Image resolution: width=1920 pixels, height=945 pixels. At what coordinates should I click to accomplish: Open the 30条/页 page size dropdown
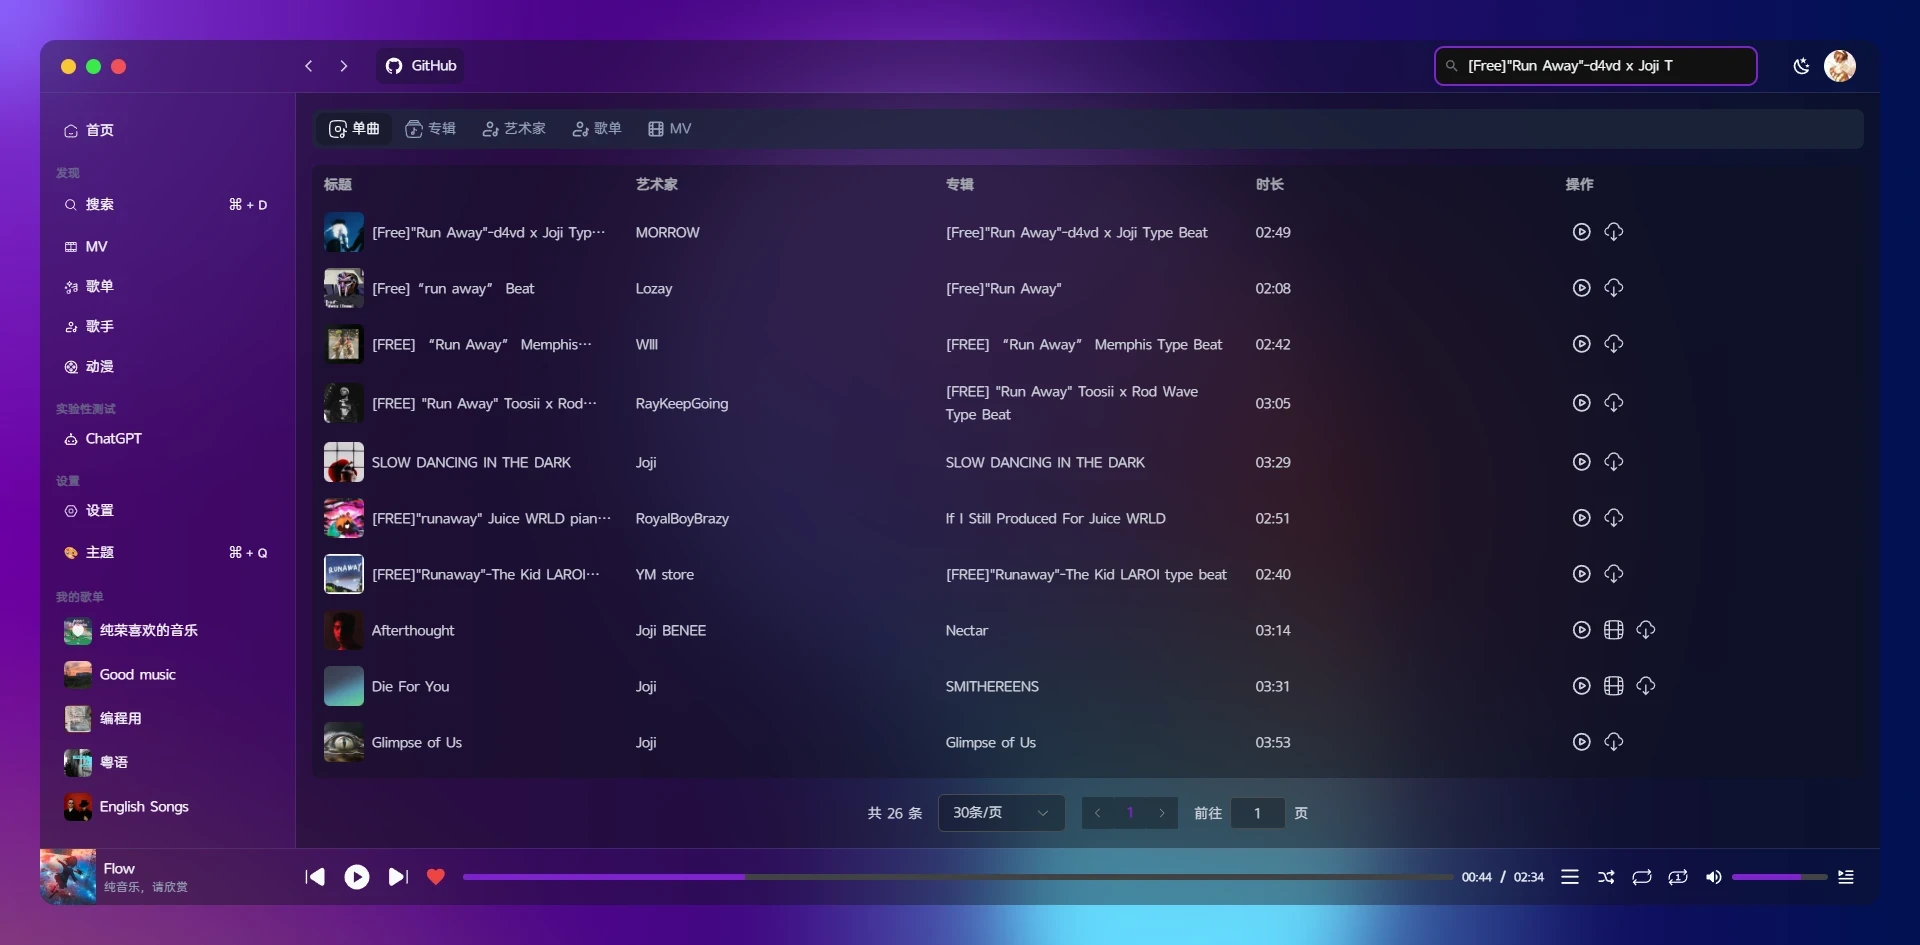[x=1001, y=813]
